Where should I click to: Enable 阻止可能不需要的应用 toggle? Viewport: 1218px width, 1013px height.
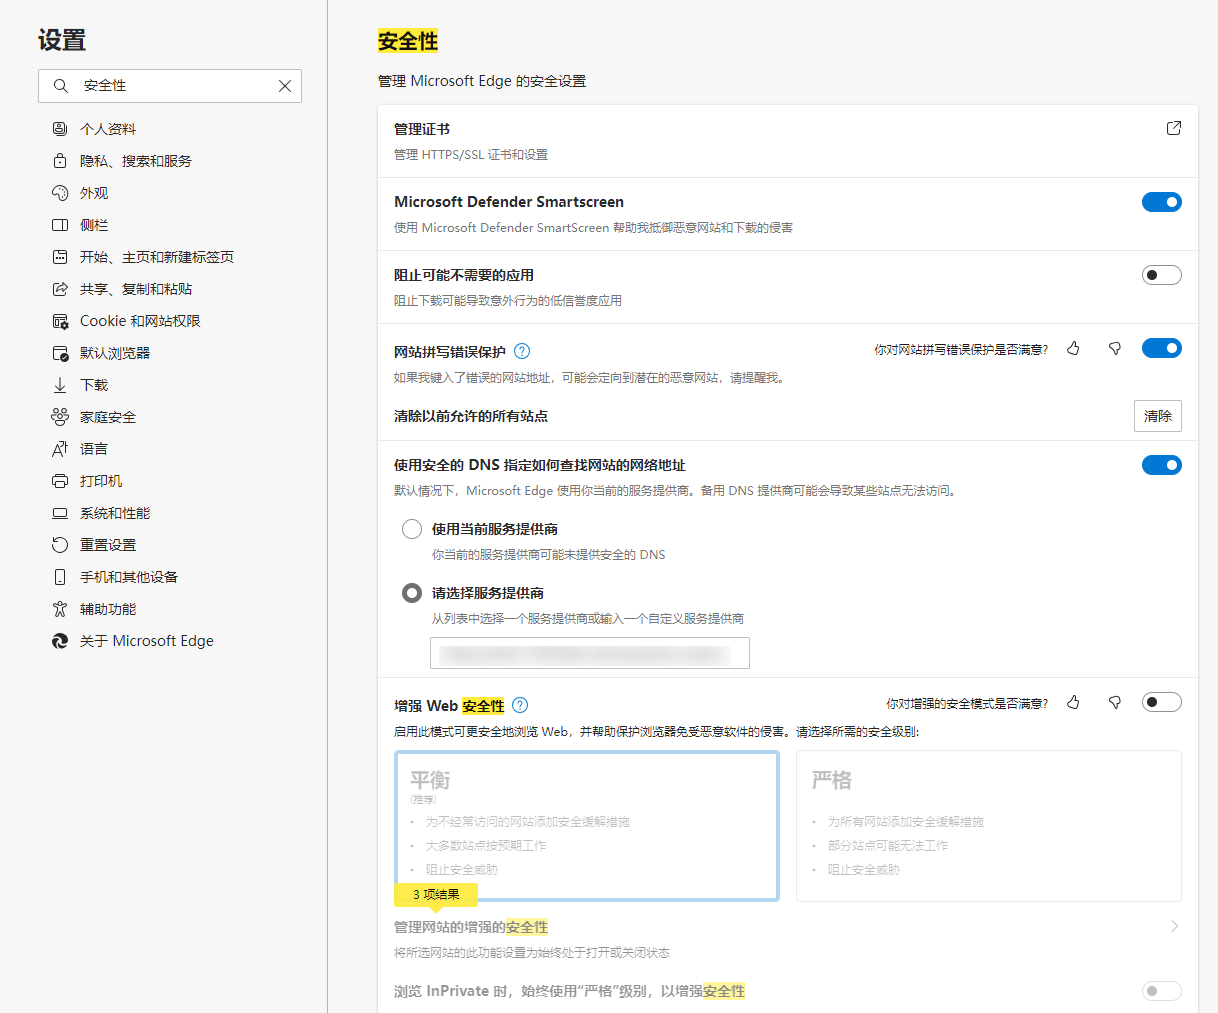[x=1162, y=275]
